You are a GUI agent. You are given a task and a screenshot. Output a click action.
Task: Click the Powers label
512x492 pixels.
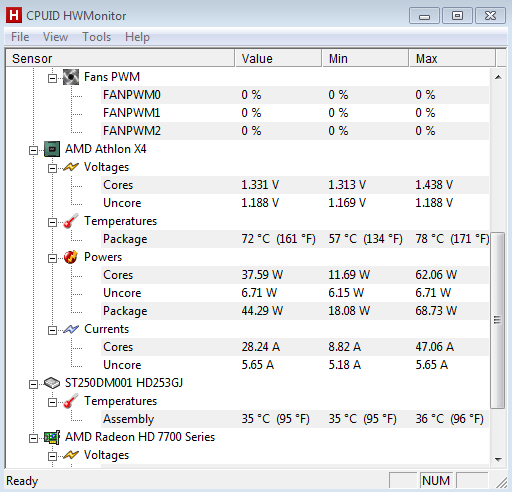[103, 257]
